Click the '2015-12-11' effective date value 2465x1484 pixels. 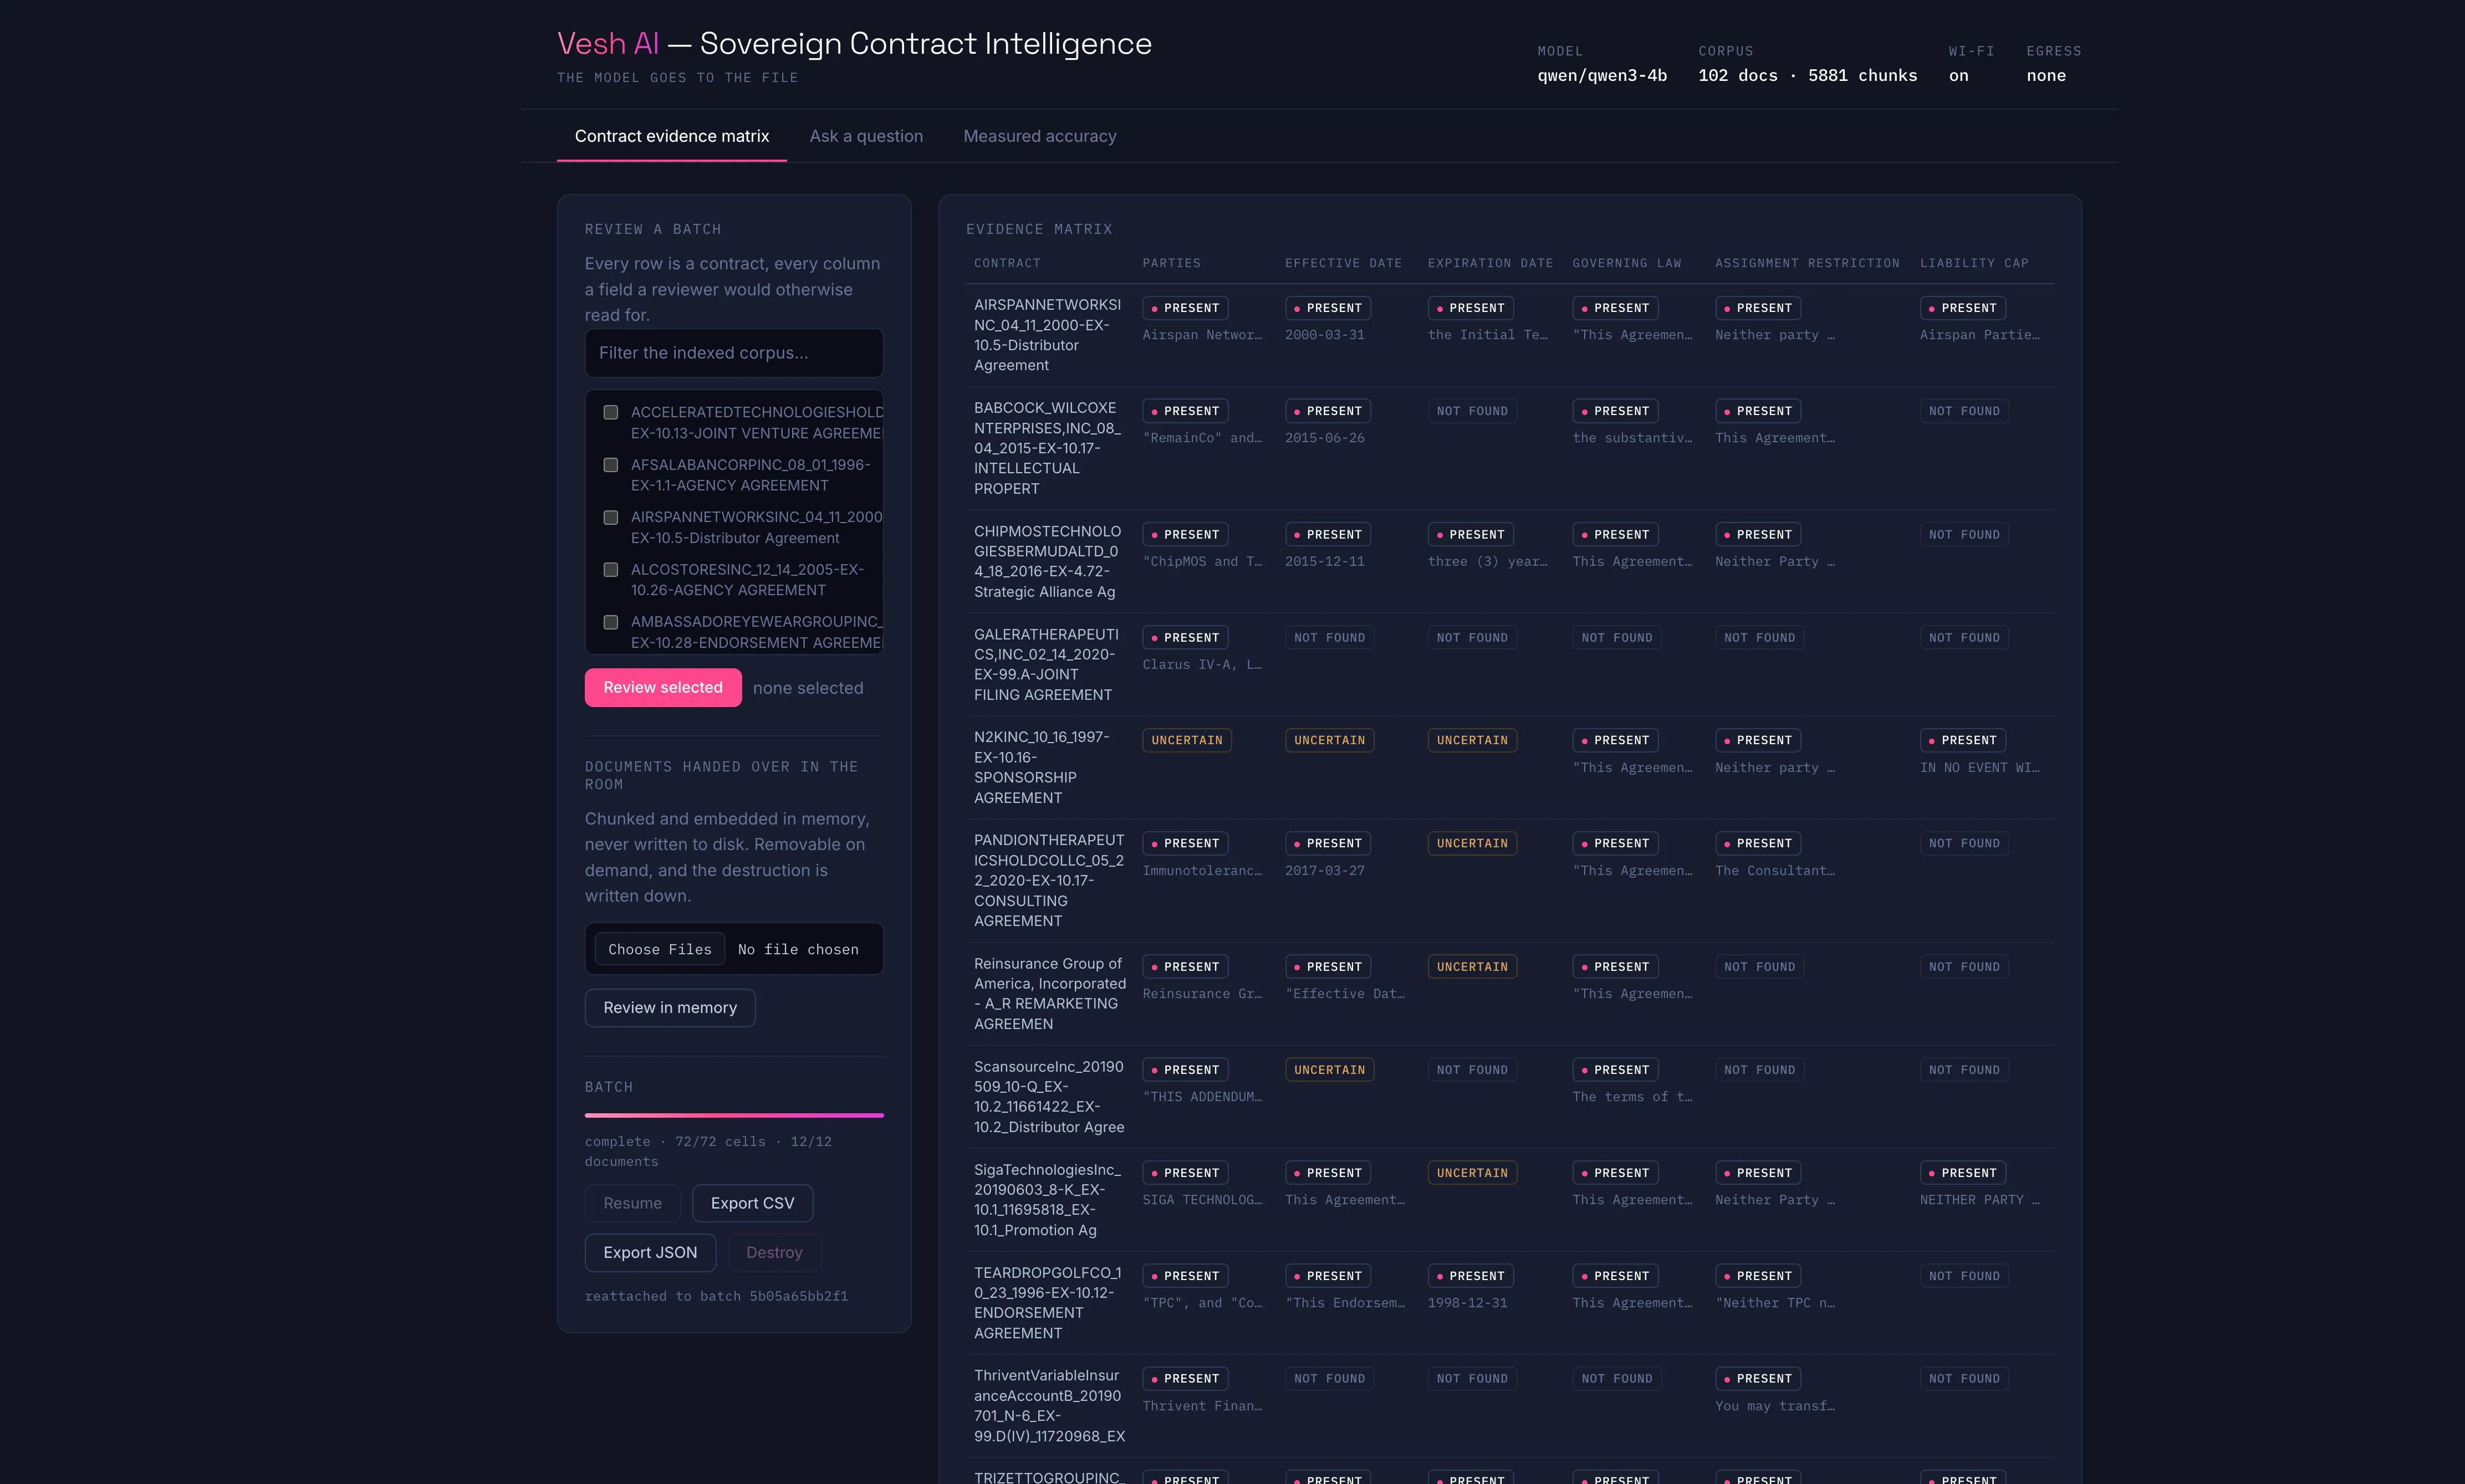pos(1324,562)
